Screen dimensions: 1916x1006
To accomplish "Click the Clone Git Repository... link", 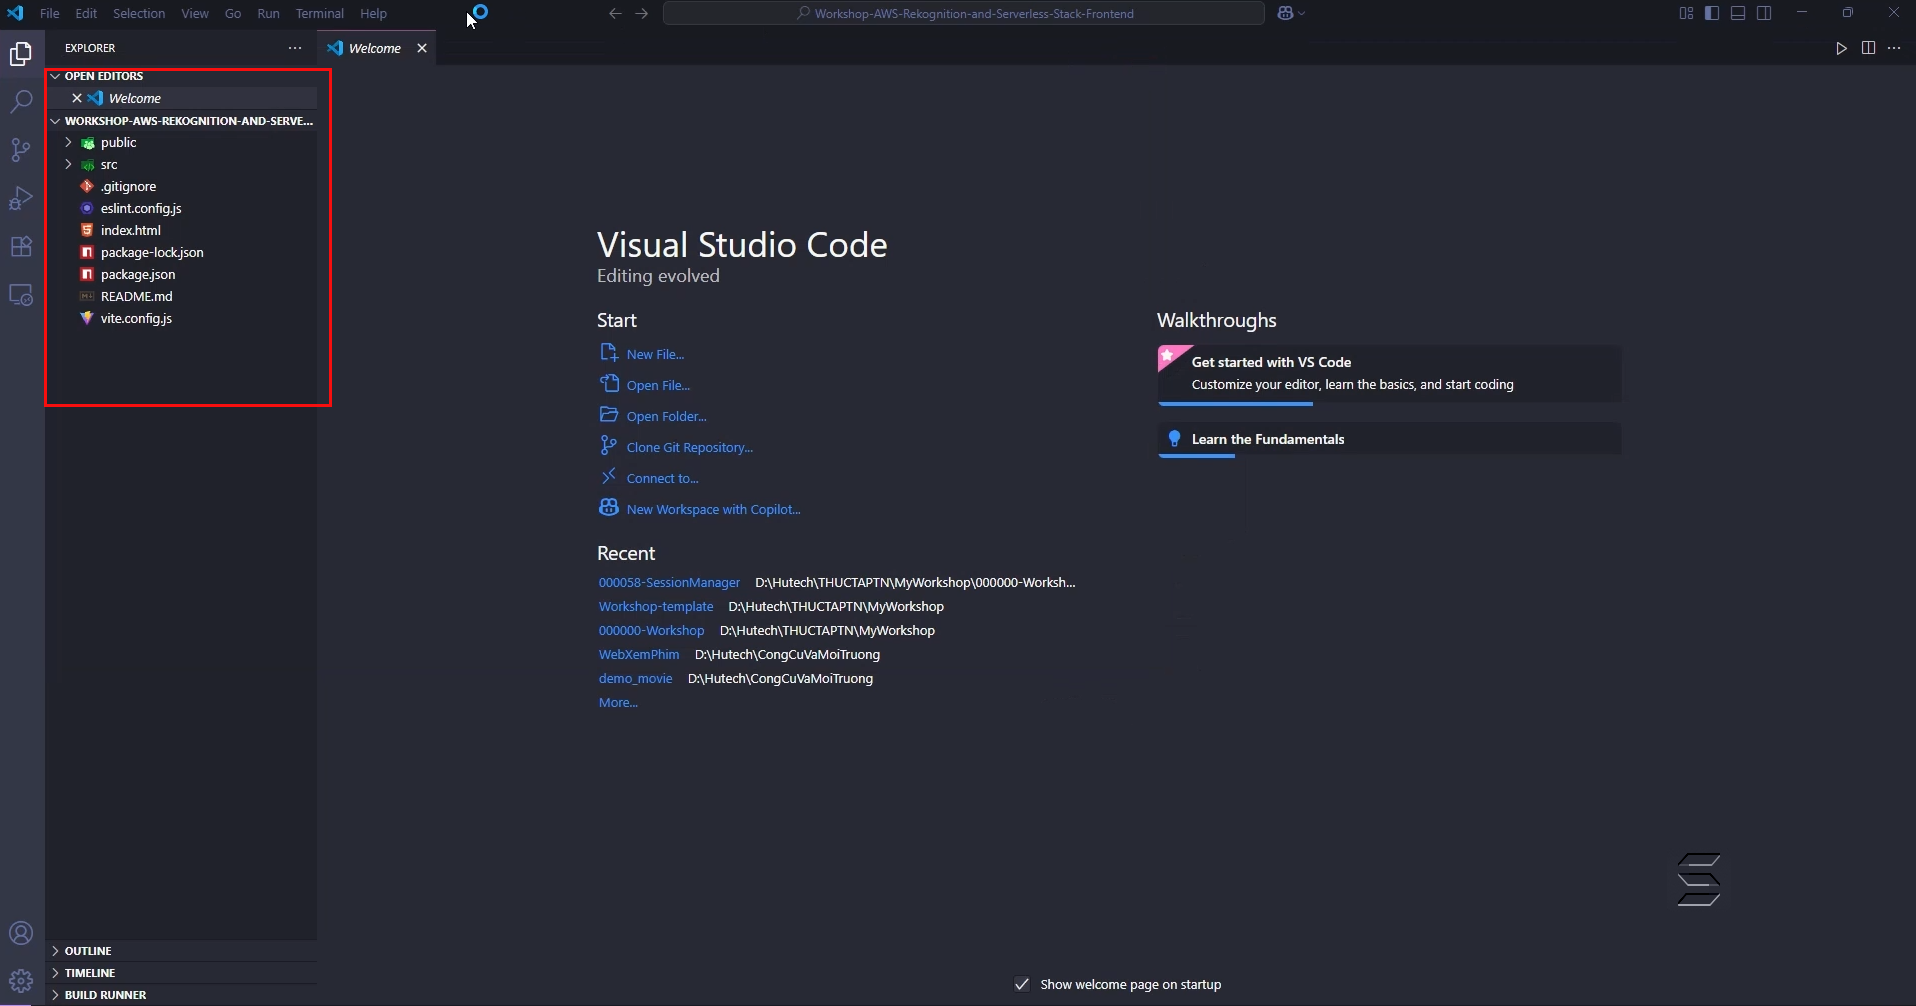I will (690, 447).
